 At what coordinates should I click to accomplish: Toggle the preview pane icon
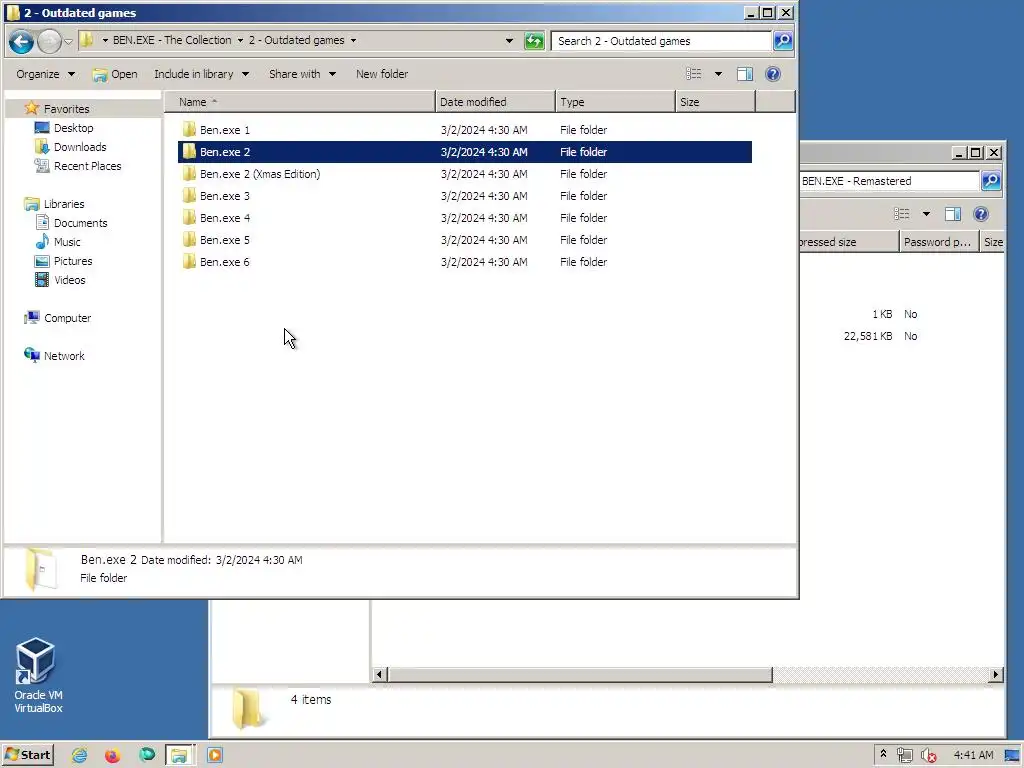[x=745, y=74]
